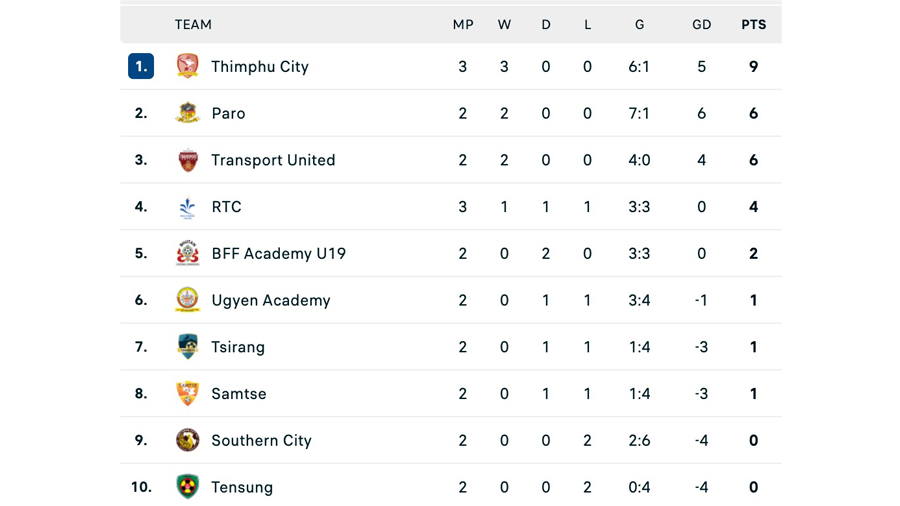Click the Tensung team crest
Screen dimensions: 900x506
pos(188,486)
